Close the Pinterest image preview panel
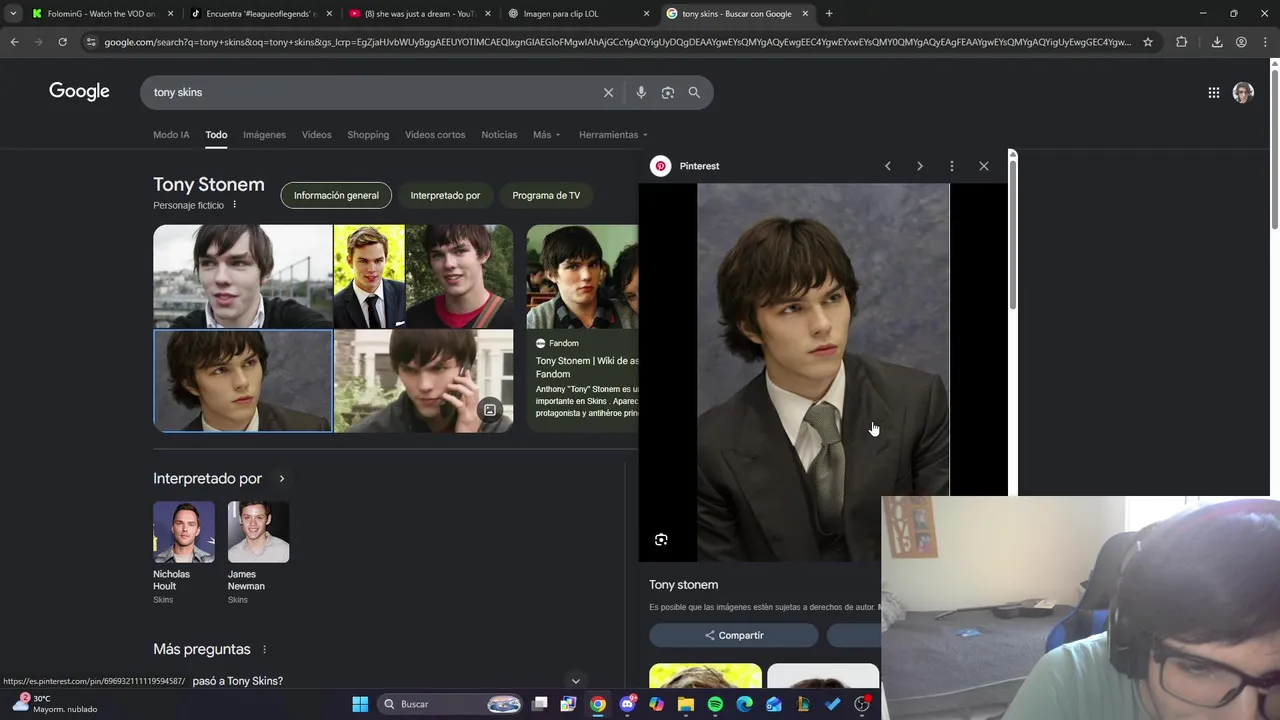This screenshot has height=720, width=1280. [983, 166]
